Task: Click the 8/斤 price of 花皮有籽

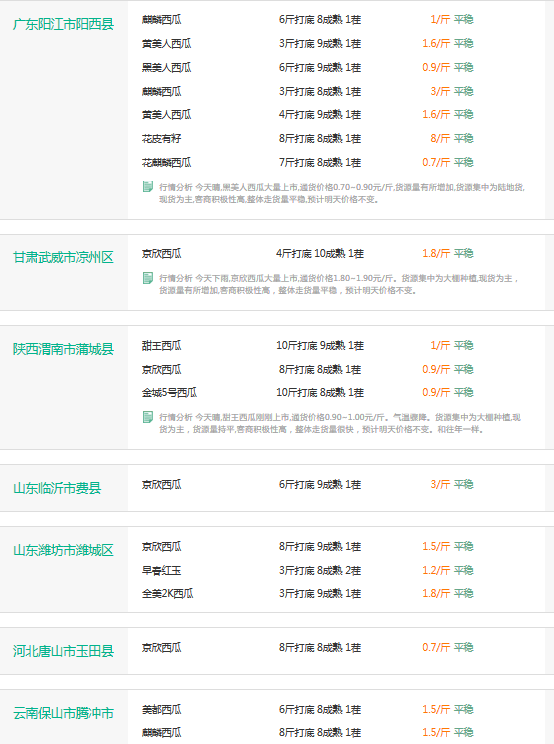Action: pos(440,139)
